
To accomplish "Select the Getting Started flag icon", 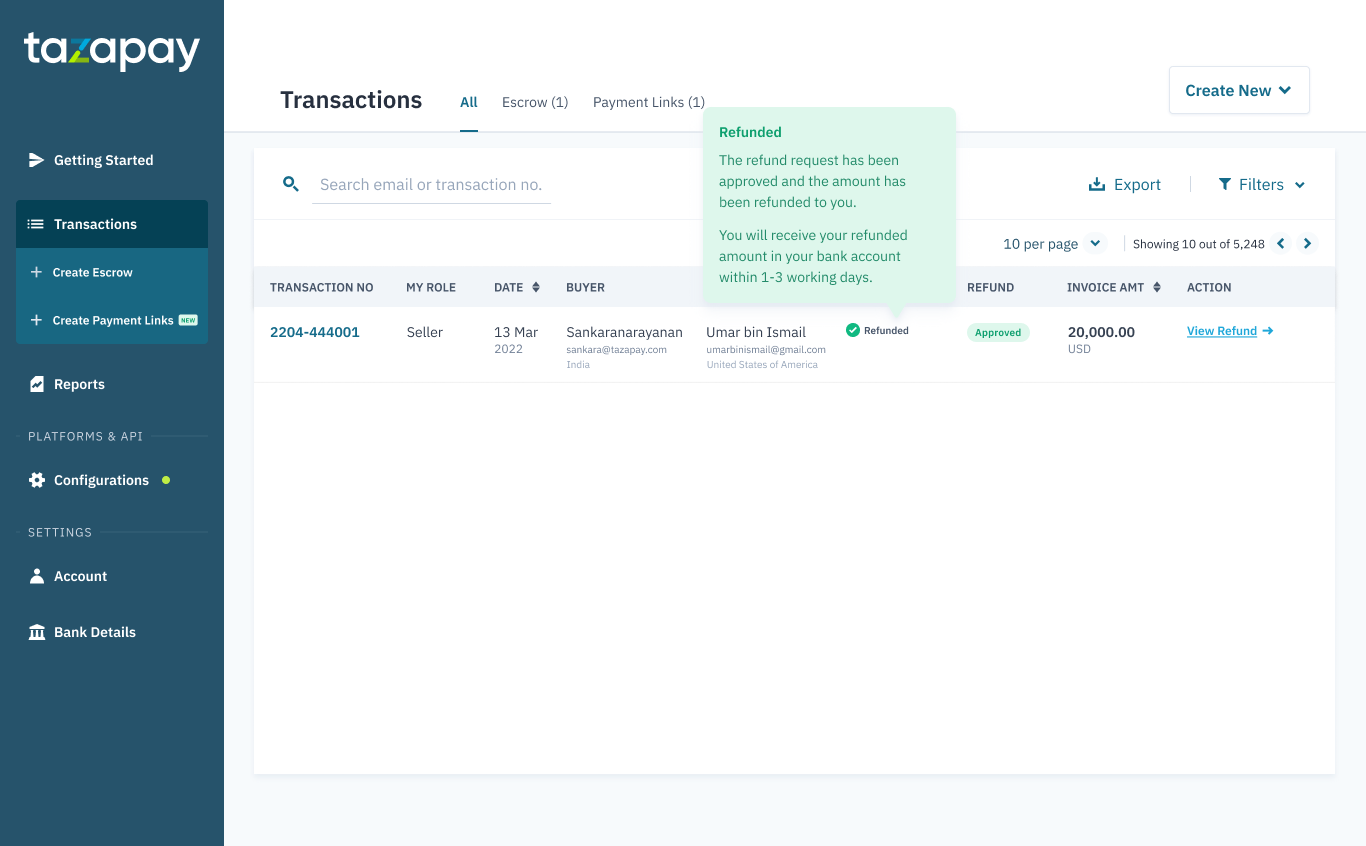I will [36, 160].
